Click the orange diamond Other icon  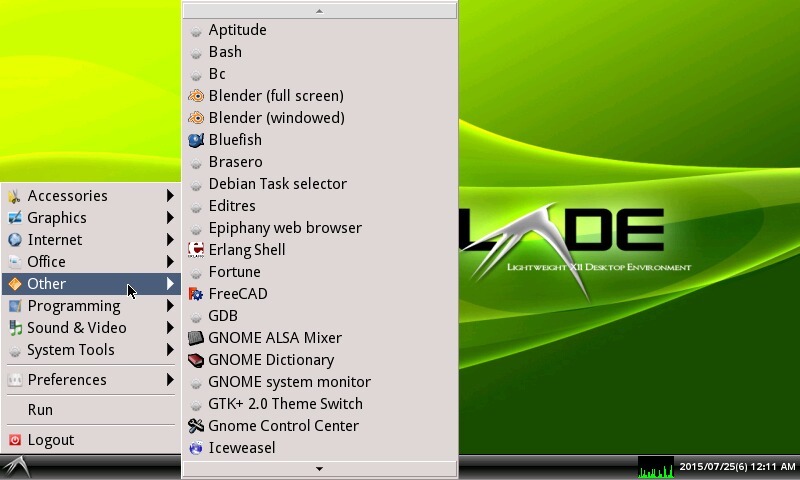(x=15, y=284)
